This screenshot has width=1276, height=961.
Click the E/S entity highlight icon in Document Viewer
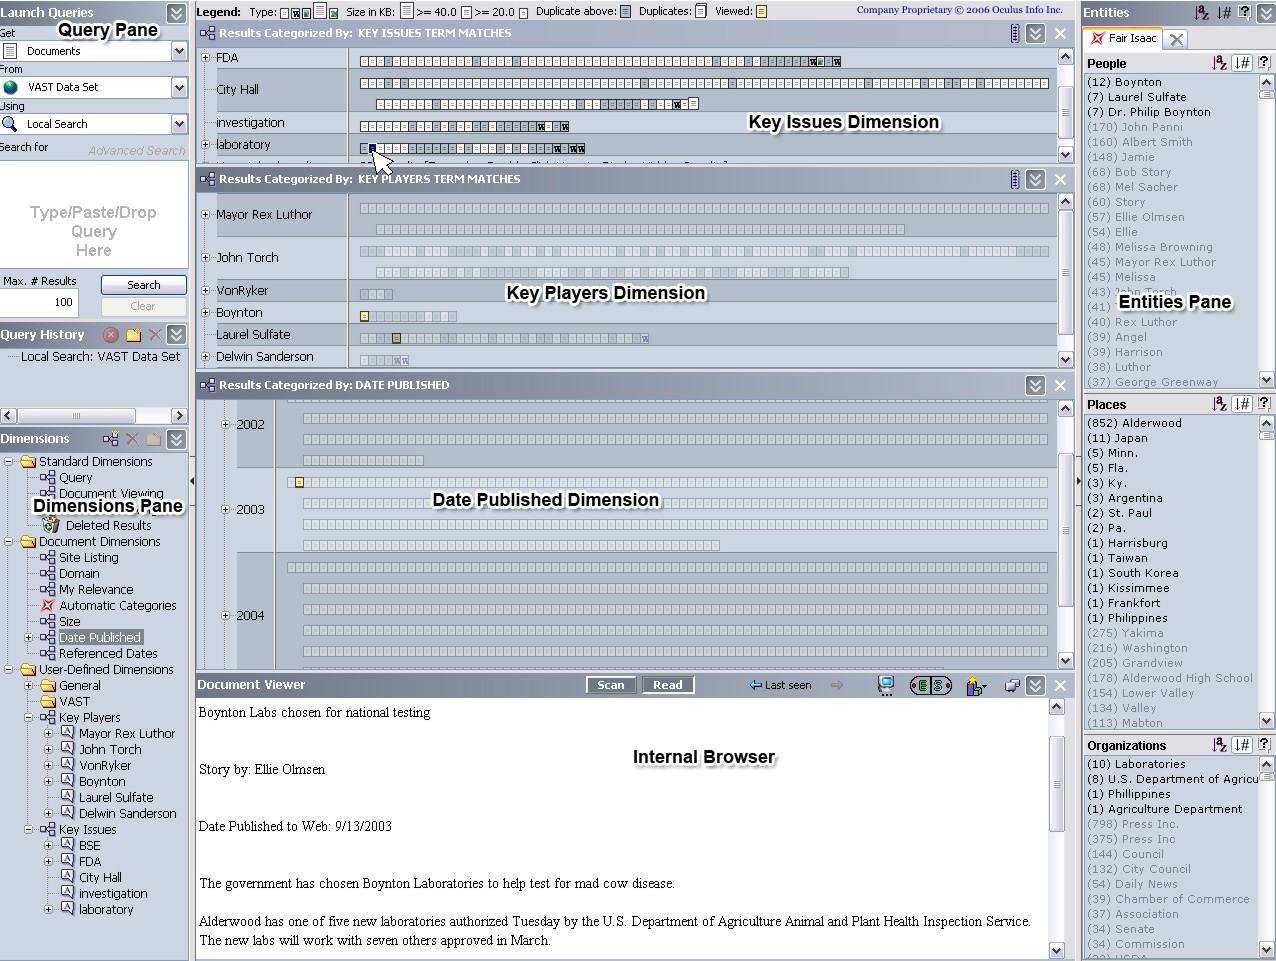coord(930,685)
